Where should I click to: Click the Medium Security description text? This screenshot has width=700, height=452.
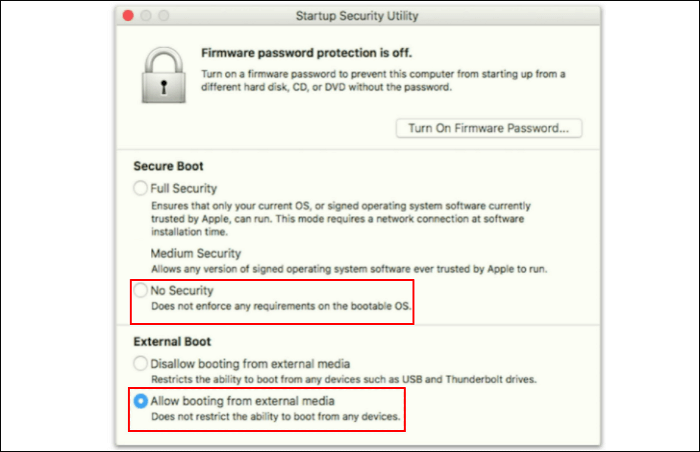pos(350,270)
